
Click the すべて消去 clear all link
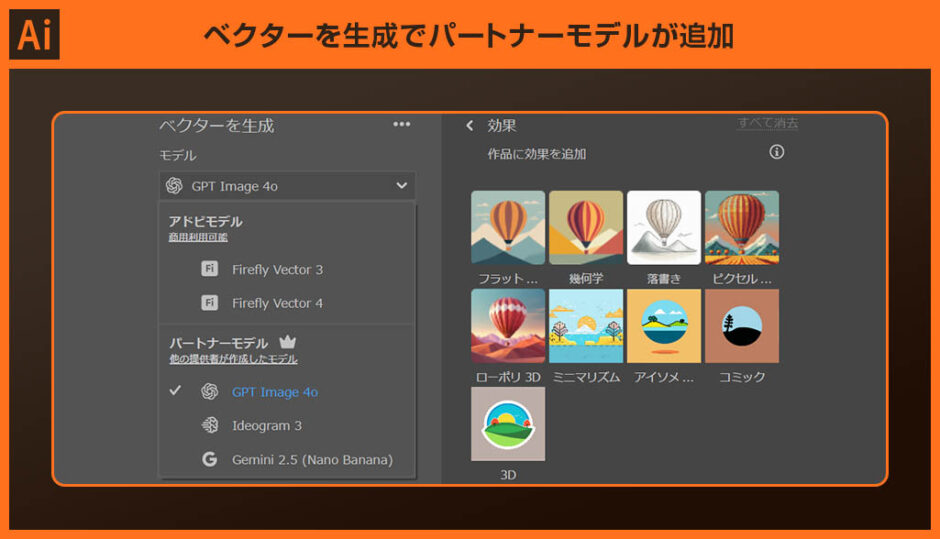pyautogui.click(x=767, y=123)
